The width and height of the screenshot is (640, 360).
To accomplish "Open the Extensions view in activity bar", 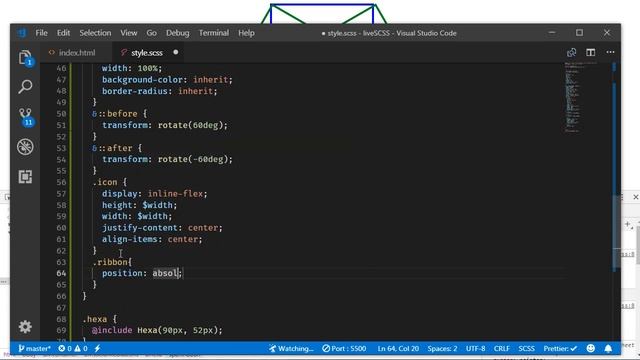I will (x=25, y=176).
